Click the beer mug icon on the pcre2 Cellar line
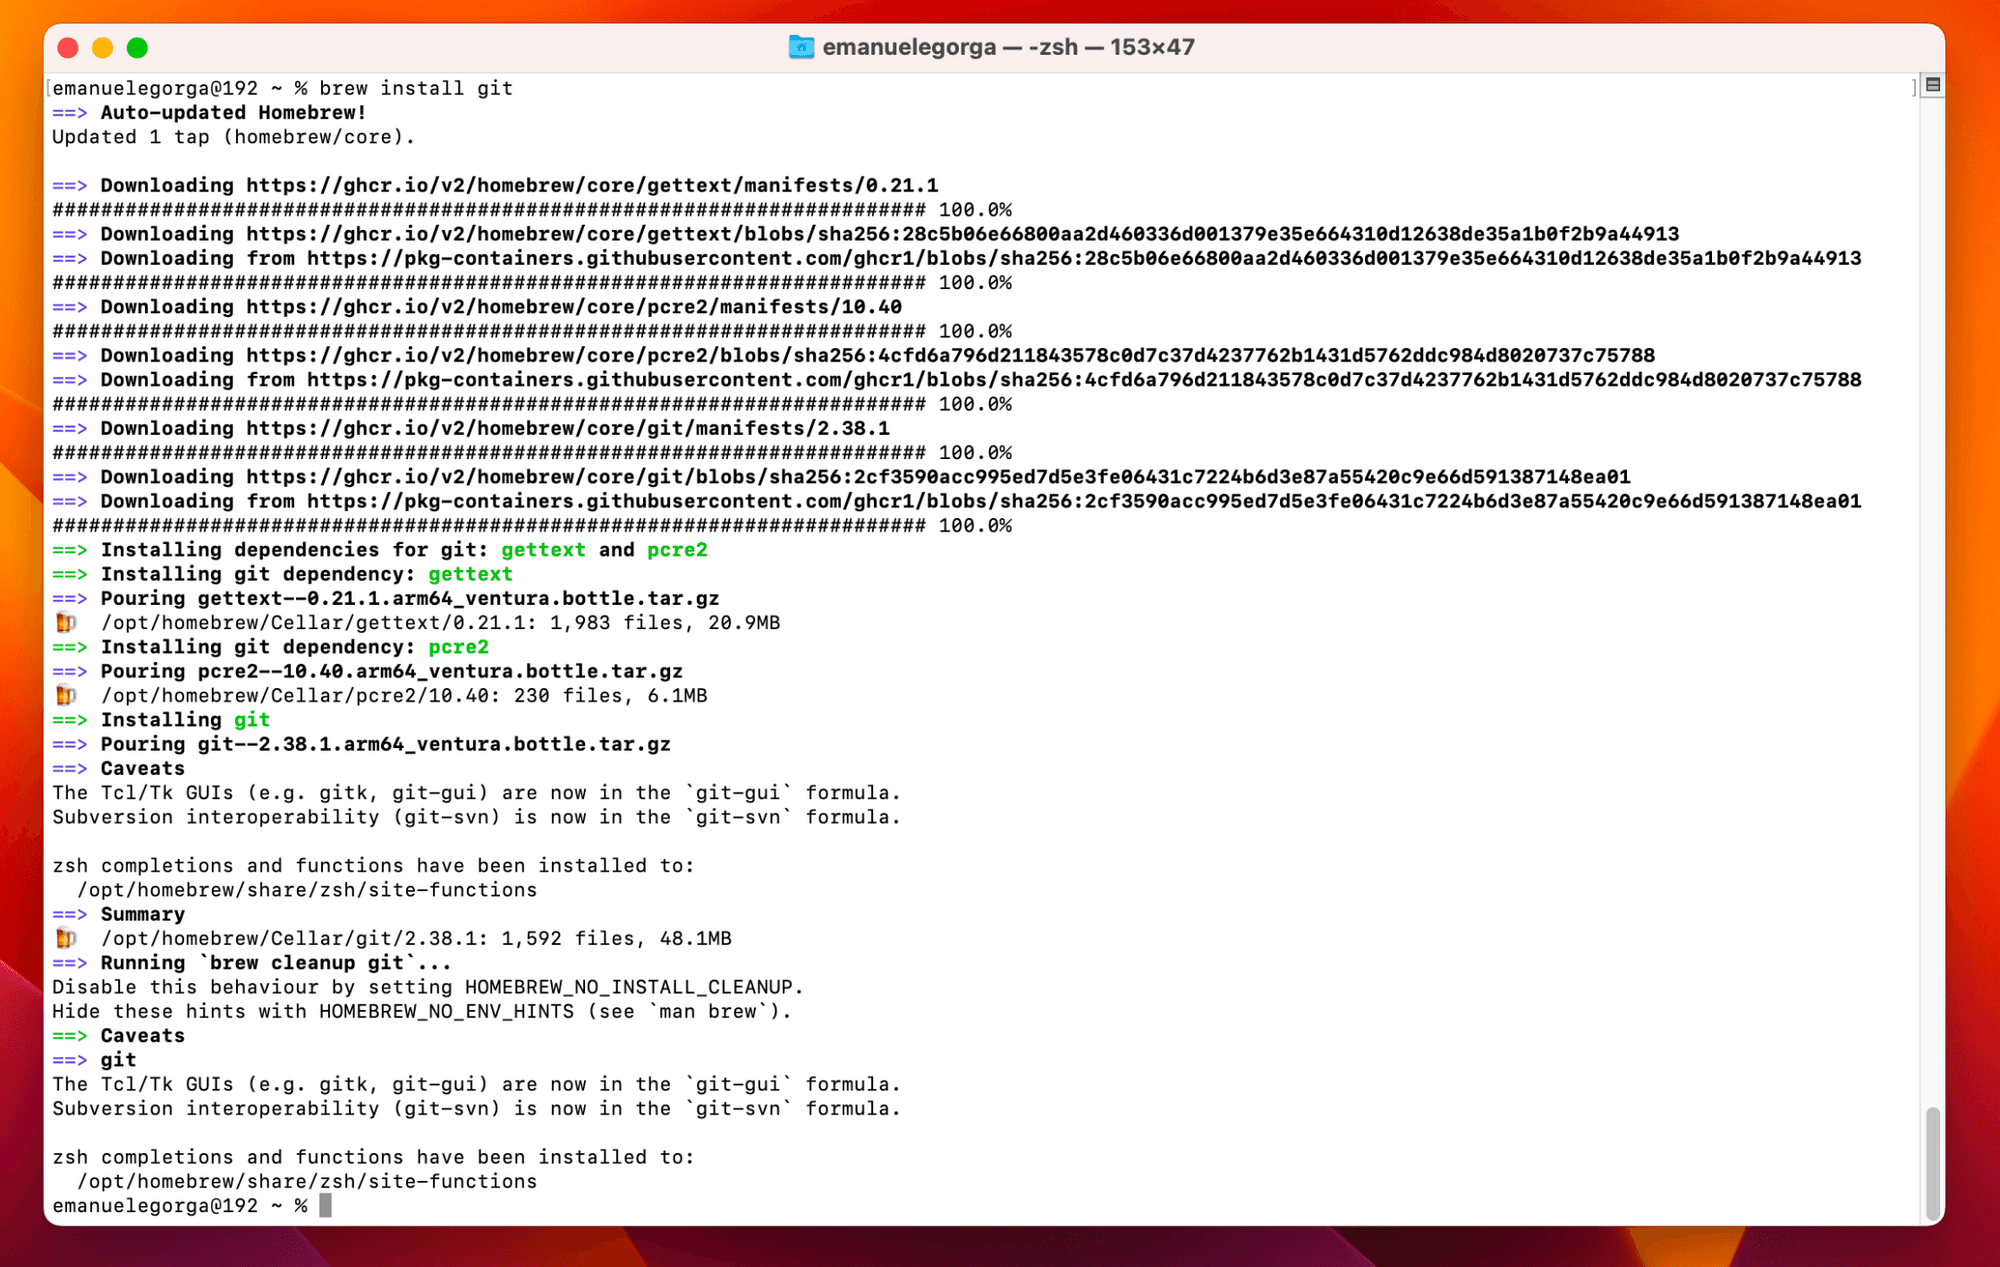 [x=66, y=696]
